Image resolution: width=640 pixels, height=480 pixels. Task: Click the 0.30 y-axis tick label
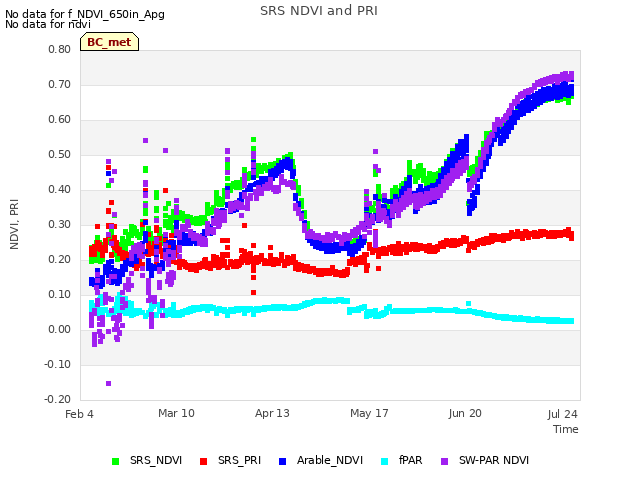point(60,224)
